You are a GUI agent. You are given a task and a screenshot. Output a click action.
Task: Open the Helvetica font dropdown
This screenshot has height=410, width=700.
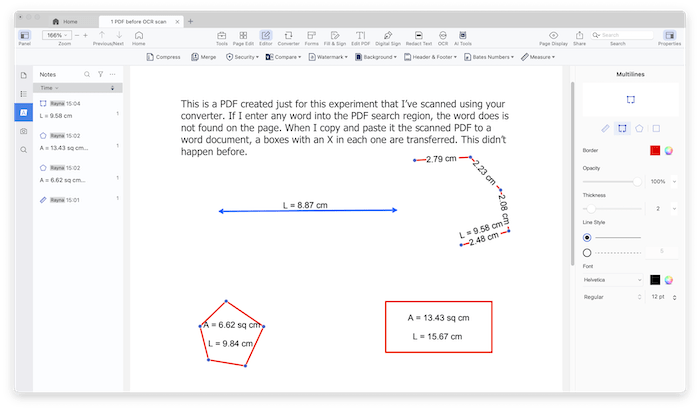pyautogui.click(x=612, y=280)
